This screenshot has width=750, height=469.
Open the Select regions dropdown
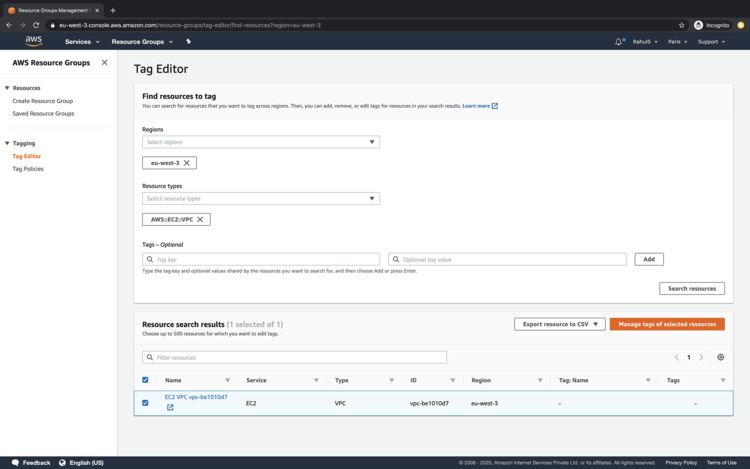pos(261,142)
